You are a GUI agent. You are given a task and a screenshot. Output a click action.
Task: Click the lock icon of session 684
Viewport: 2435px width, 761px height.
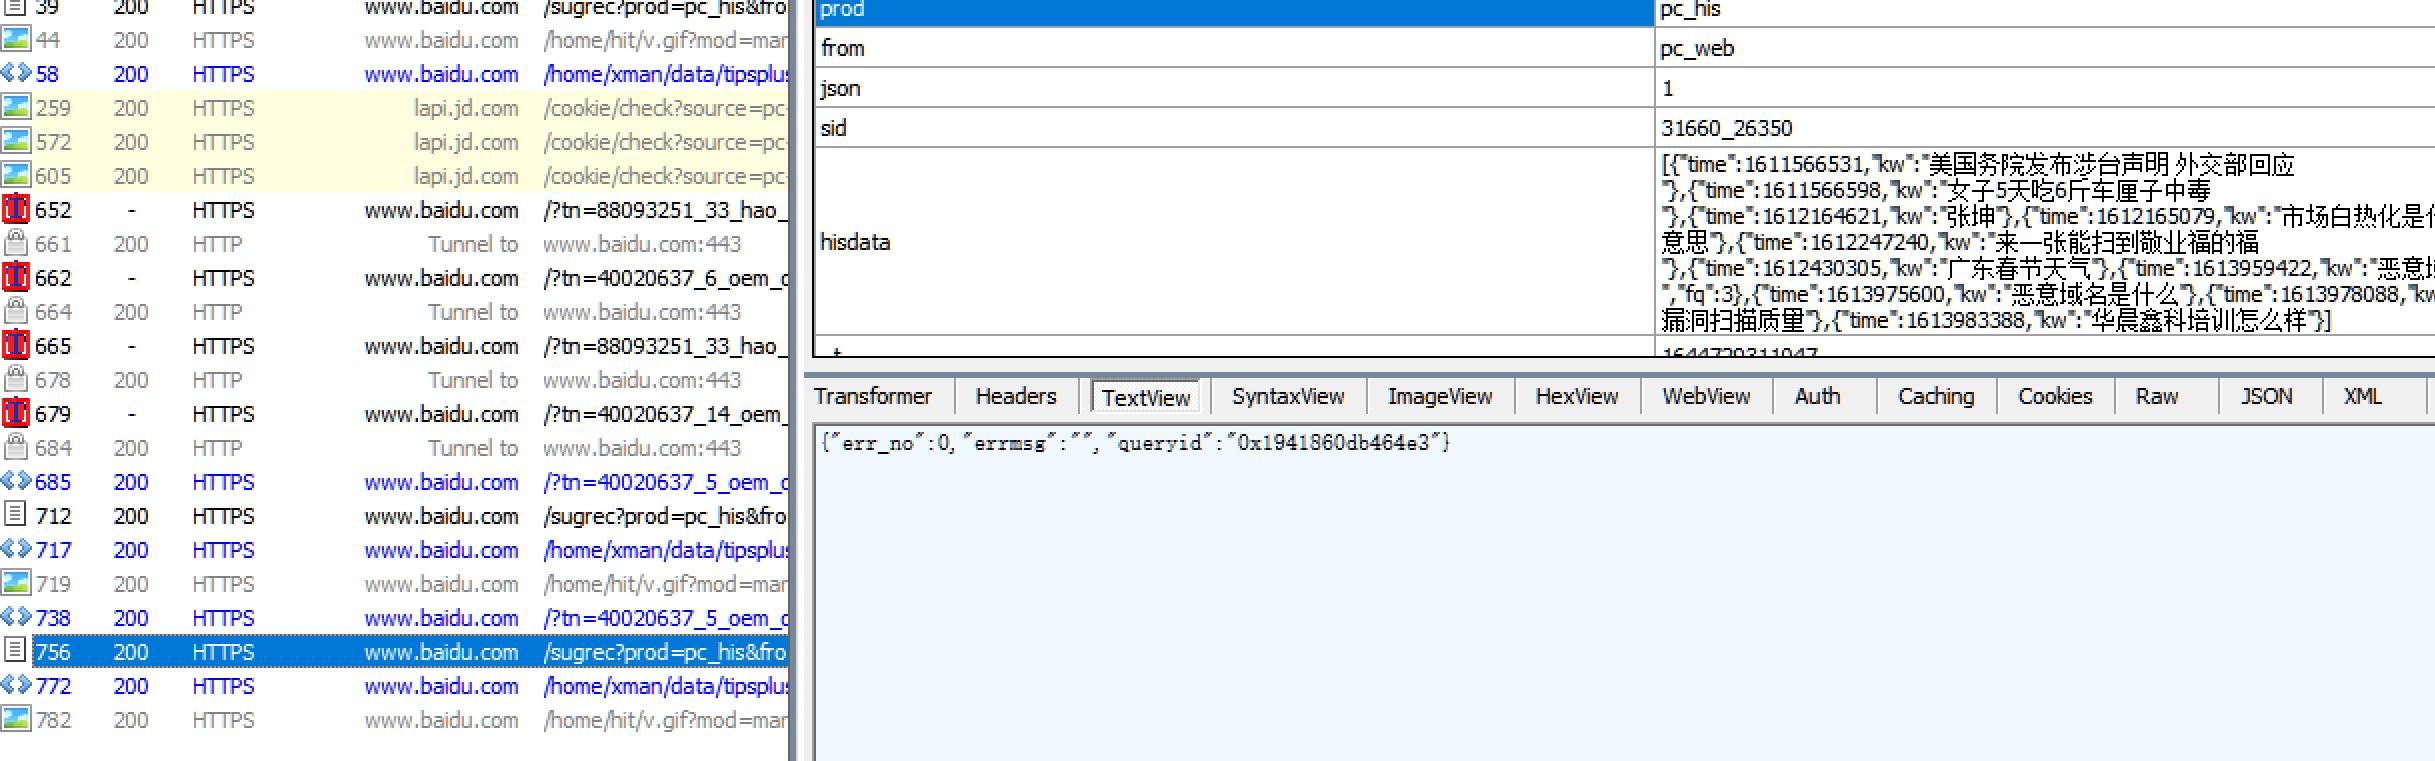16,448
